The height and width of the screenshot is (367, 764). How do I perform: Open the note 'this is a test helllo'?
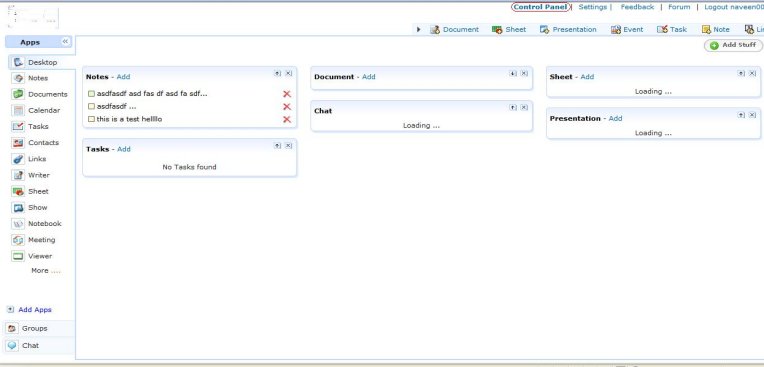(130, 119)
